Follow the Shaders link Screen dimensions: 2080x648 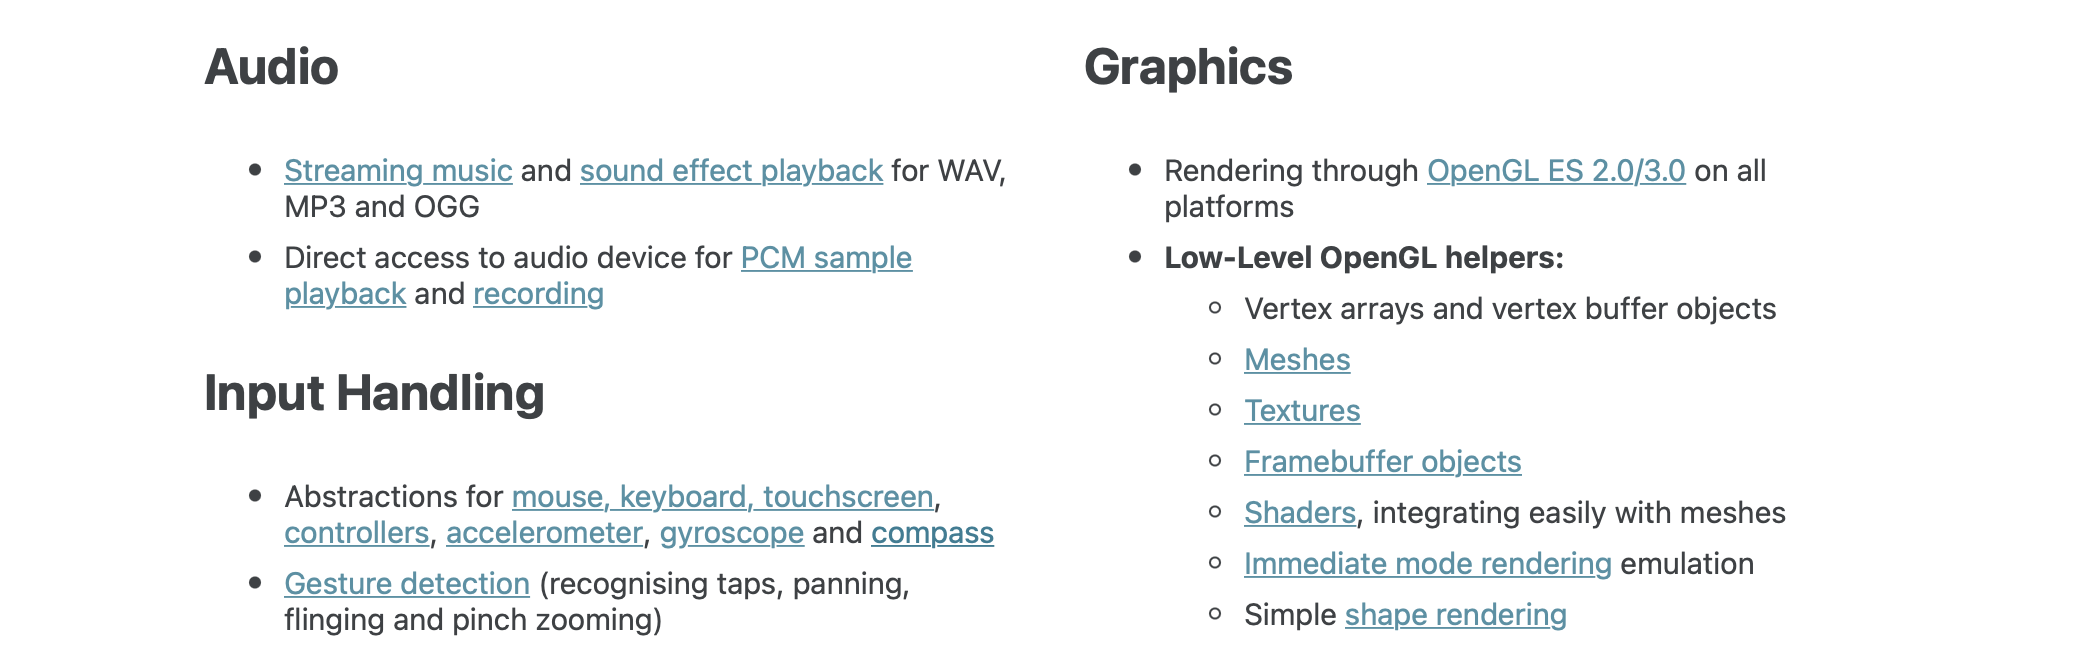click(1299, 513)
